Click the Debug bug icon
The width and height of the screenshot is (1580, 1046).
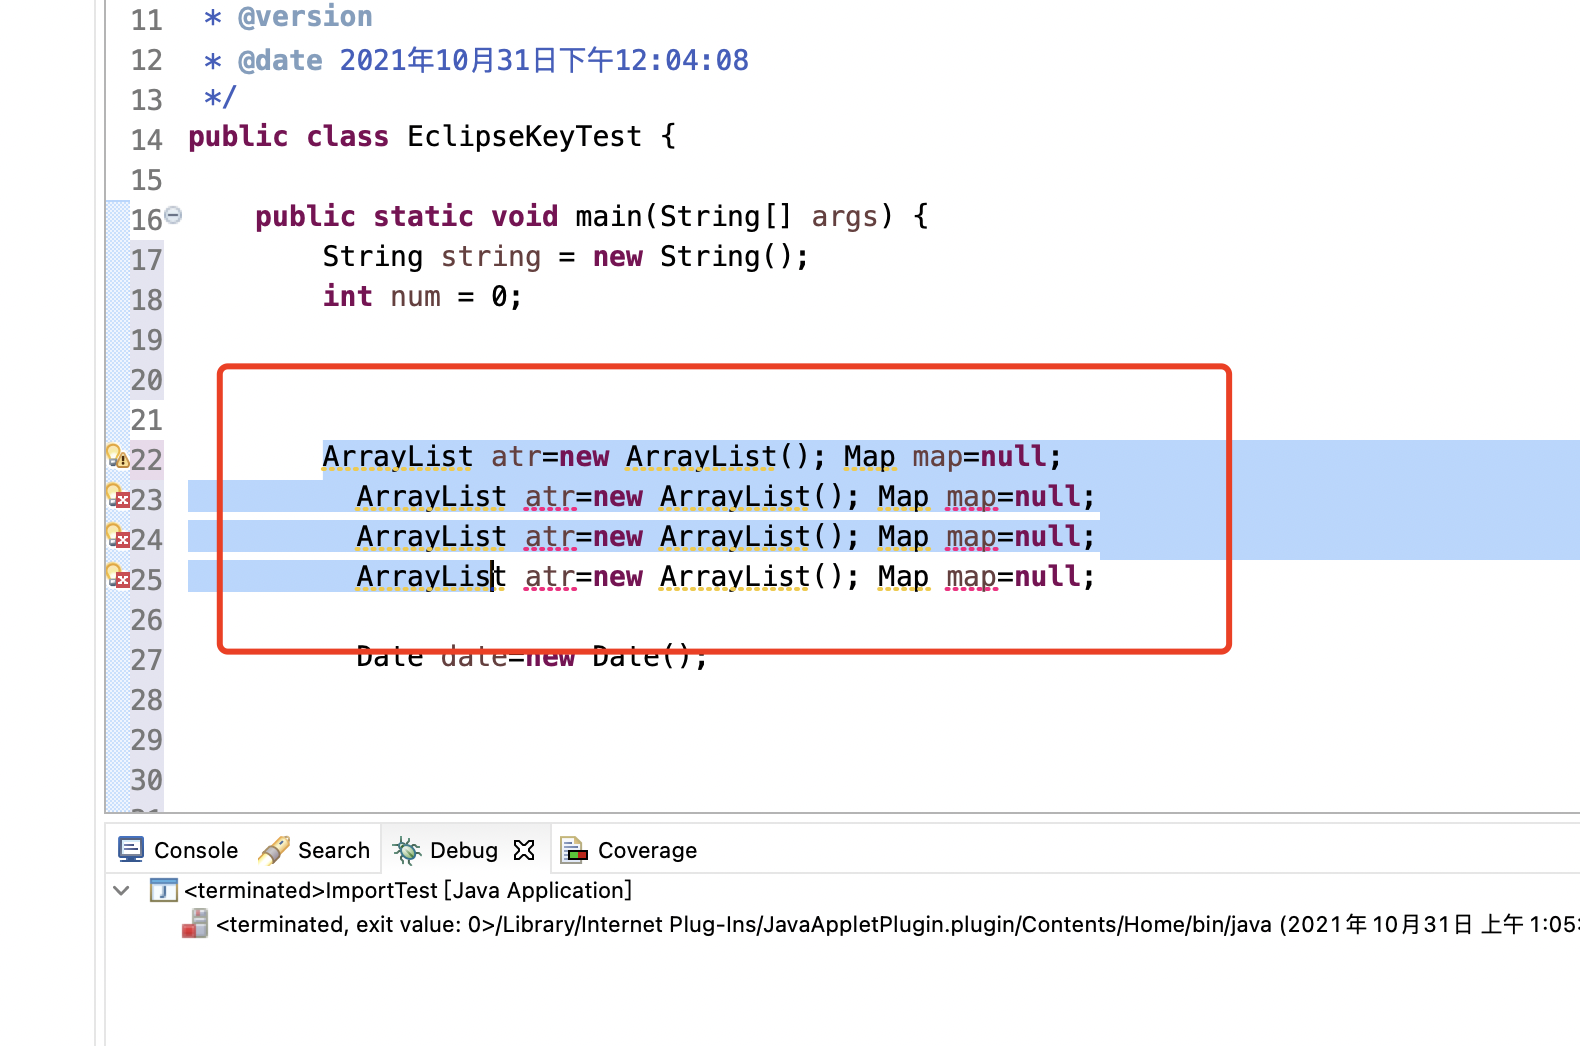(x=406, y=850)
